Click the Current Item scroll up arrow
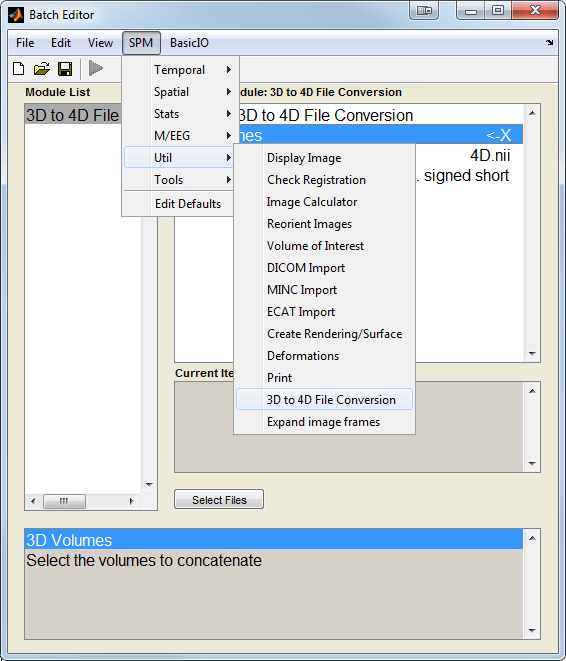The image size is (566, 661). [x=532, y=391]
